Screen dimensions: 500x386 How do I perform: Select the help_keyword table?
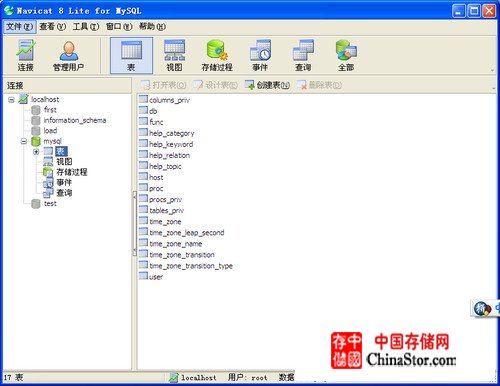(166, 144)
